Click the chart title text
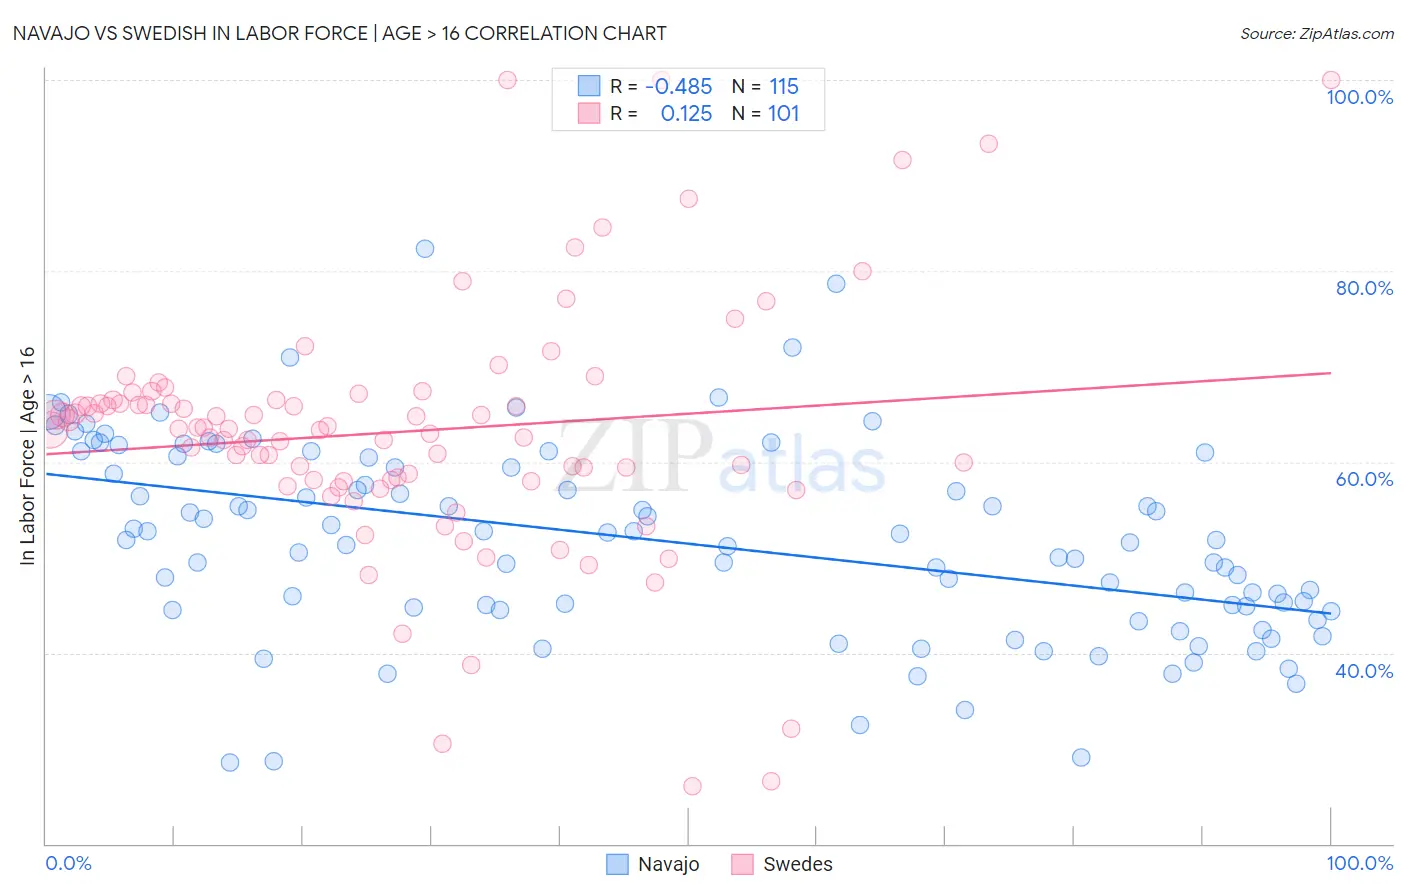The image size is (1406, 892). coord(340,33)
